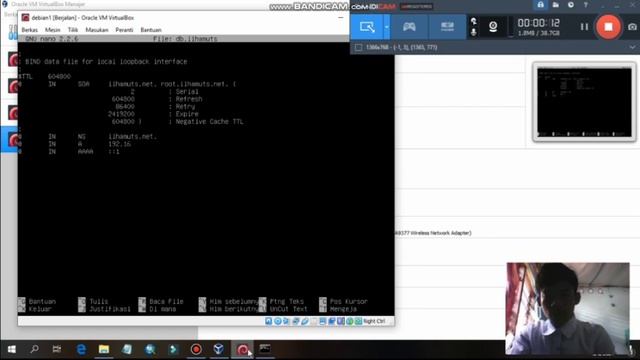Image resolution: width=640 pixels, height=360 pixels.
Task: Switch to VirtualBox Manager via taskbar cube icon
Action: (219, 349)
